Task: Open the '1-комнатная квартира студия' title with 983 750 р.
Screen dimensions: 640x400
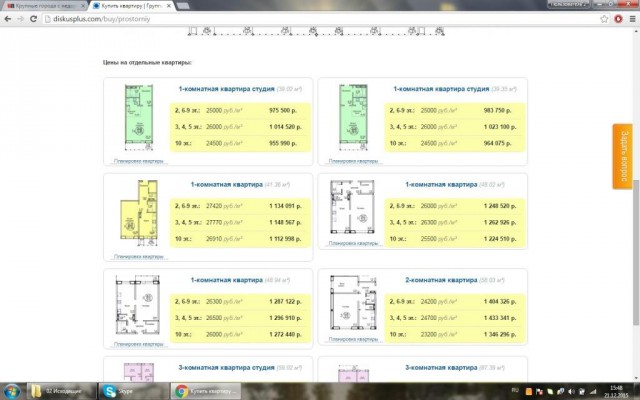Action: coord(441,89)
